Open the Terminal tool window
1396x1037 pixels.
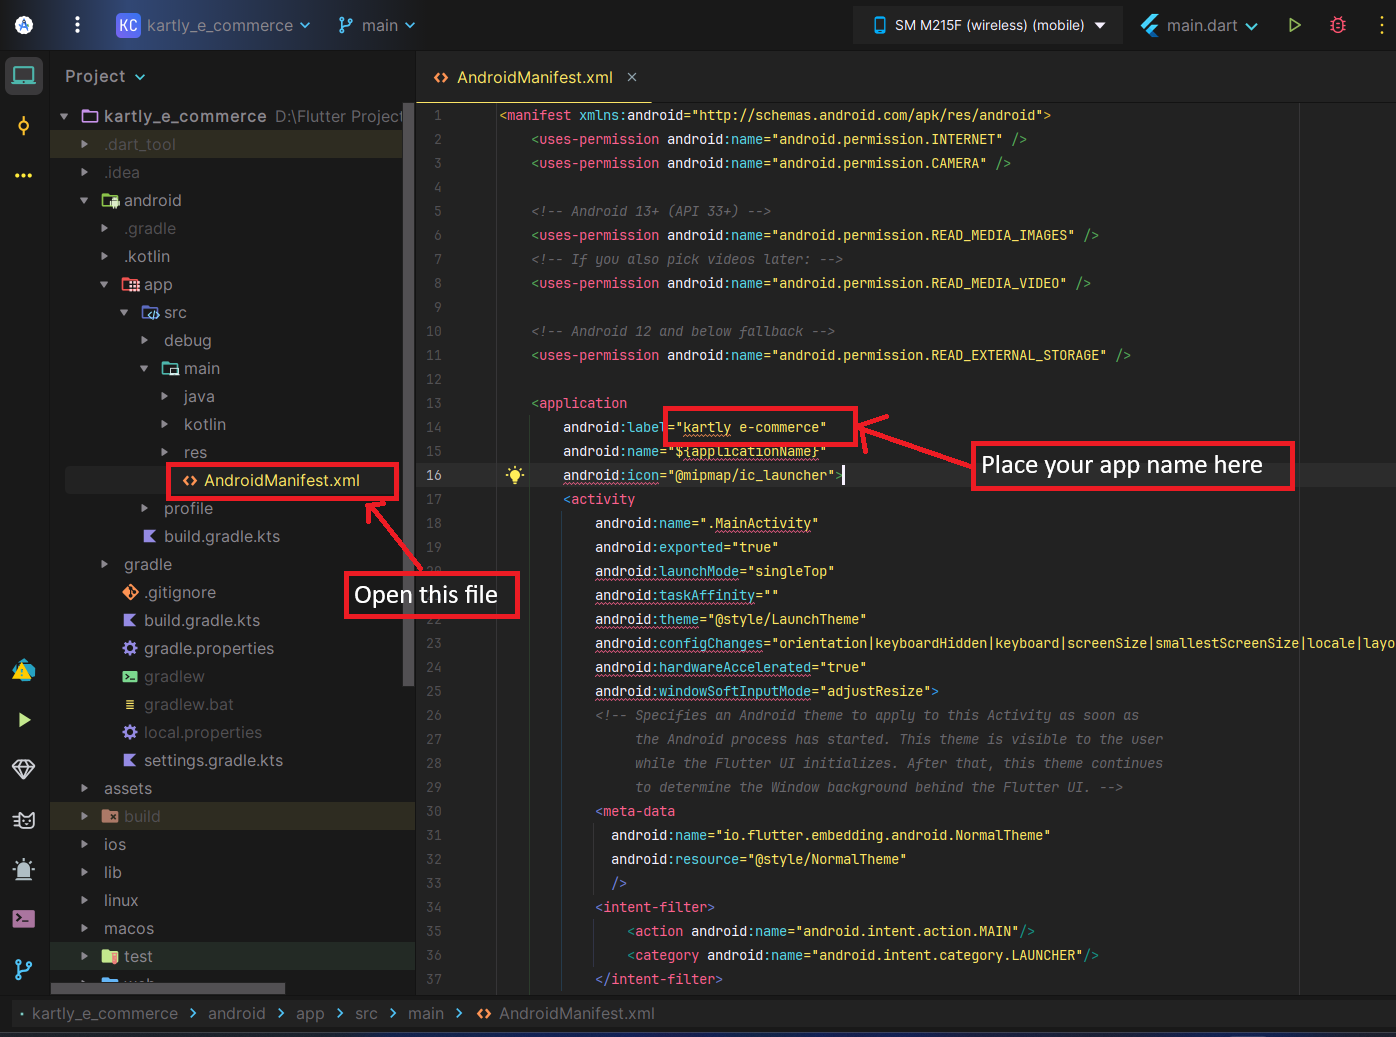tap(24, 919)
